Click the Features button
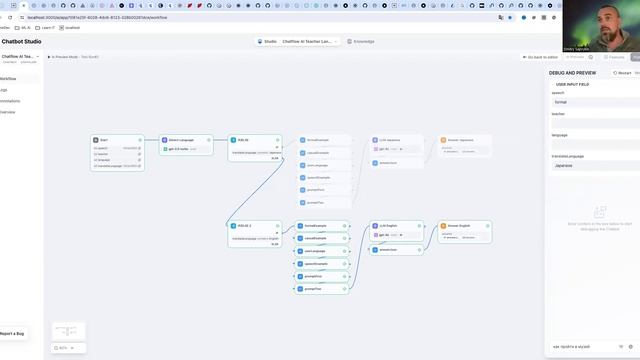 click(614, 57)
